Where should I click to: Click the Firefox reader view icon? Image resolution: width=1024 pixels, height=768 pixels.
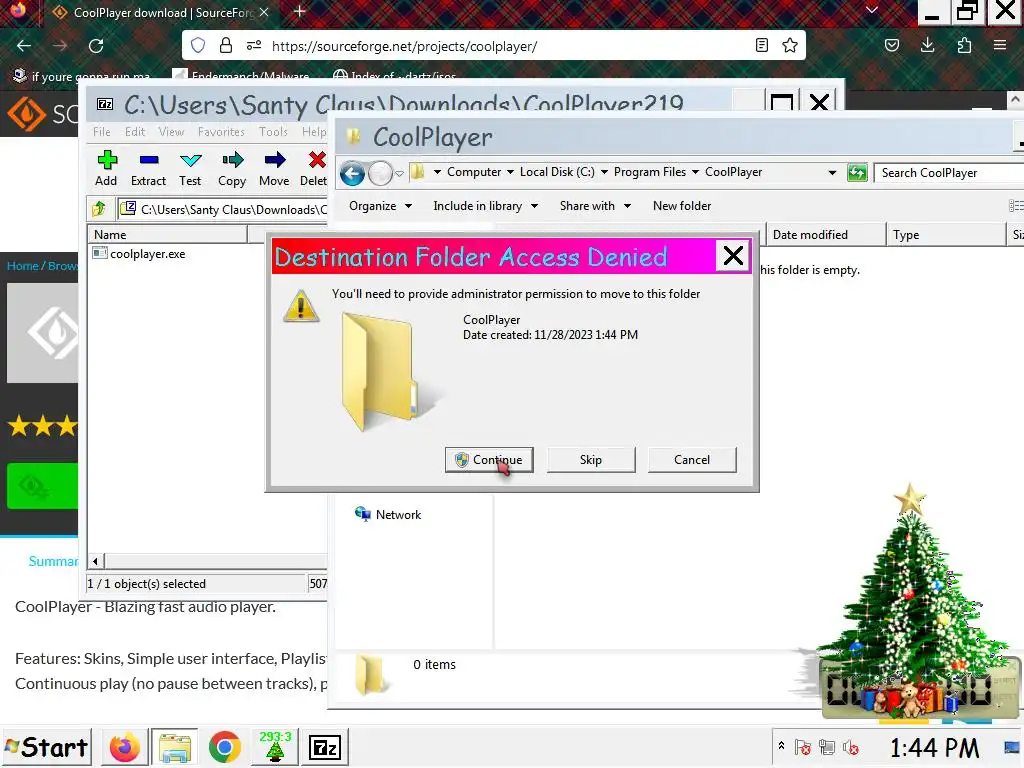coord(761,45)
